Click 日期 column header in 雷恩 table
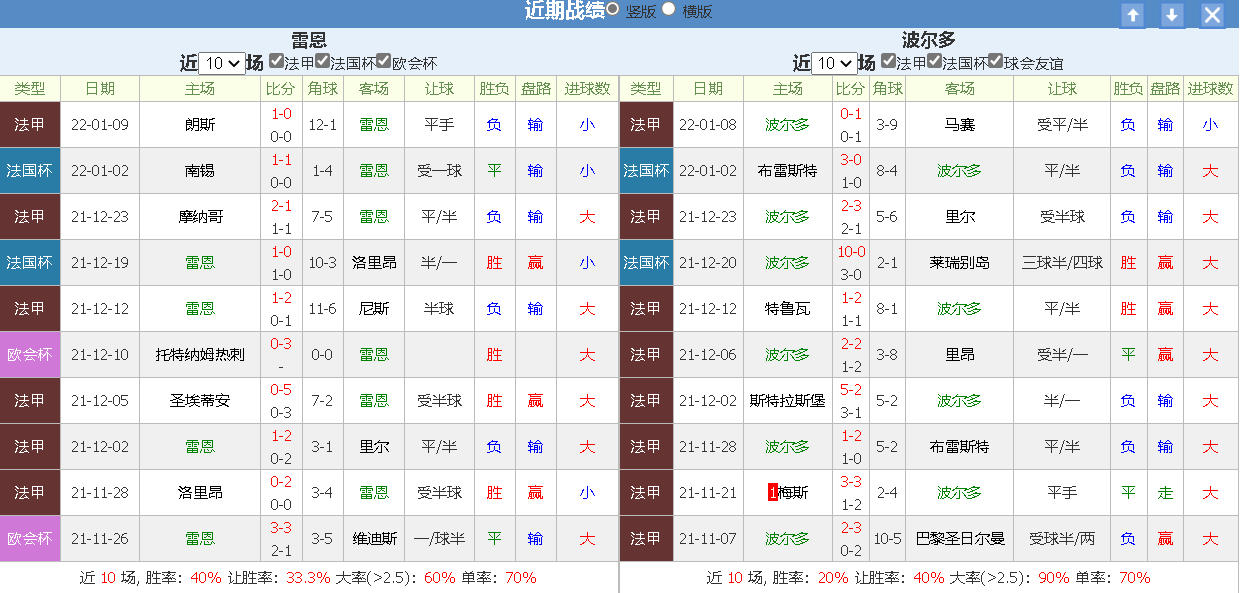 100,89
